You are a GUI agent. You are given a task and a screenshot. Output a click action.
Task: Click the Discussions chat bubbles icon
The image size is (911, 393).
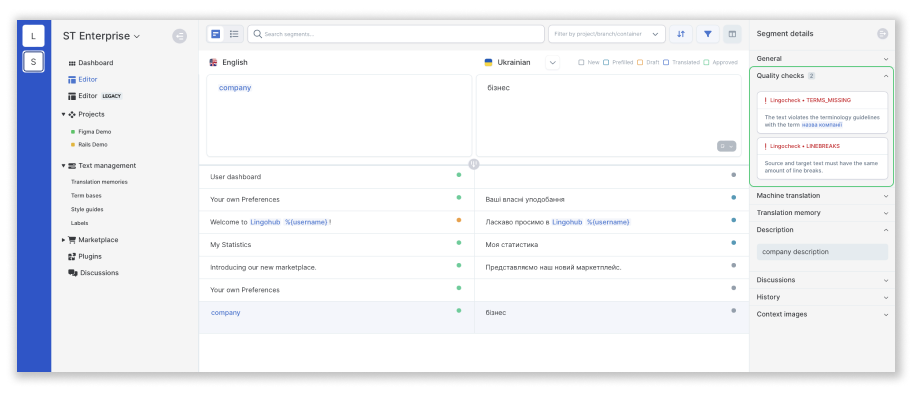[x=73, y=273]
